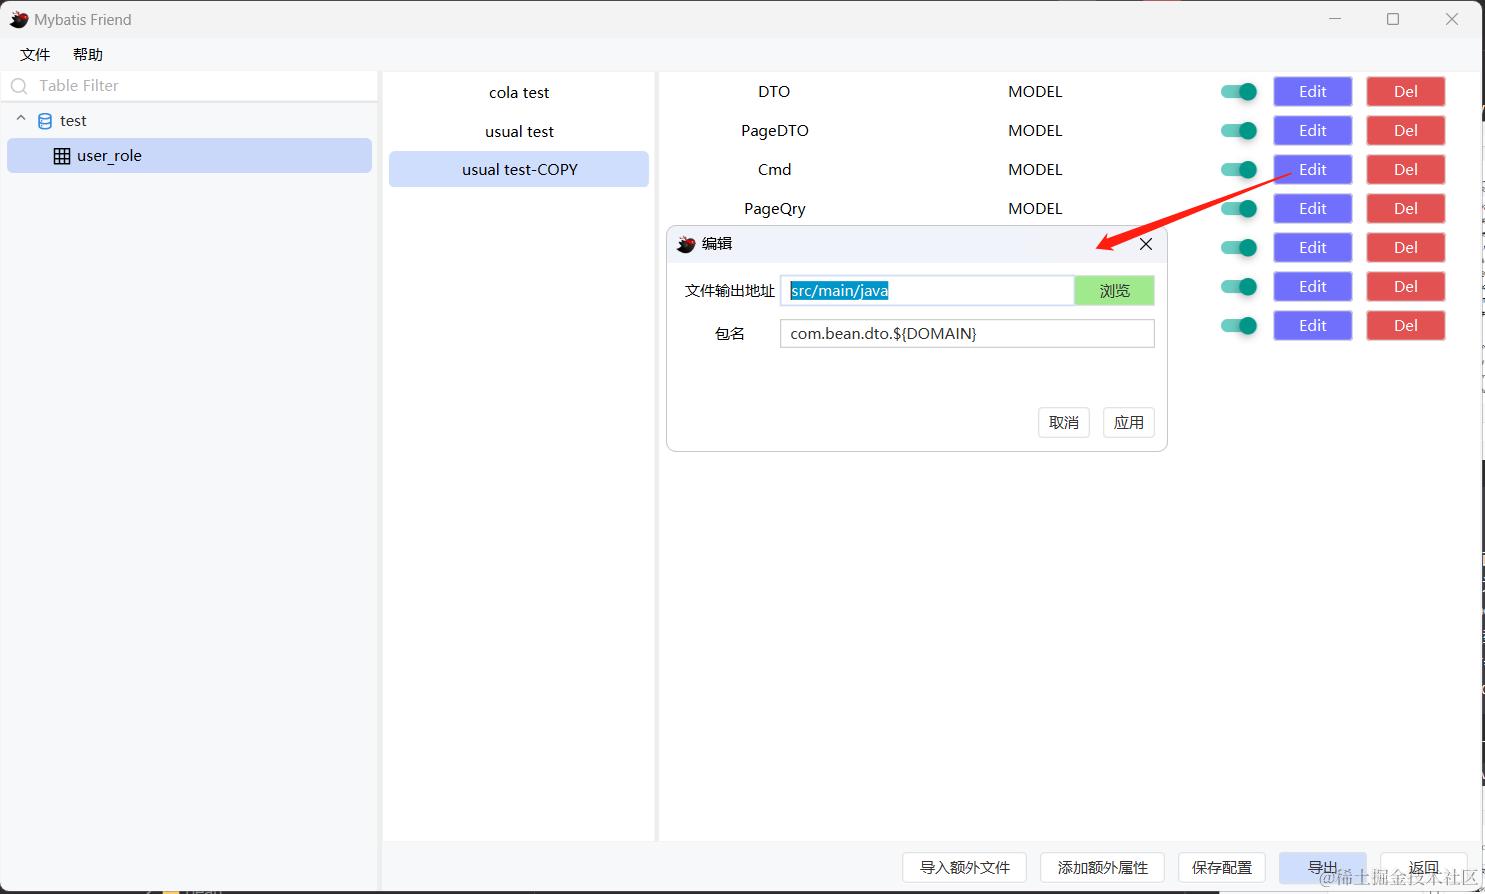Click 取消 to cancel the dialog
The width and height of the screenshot is (1485, 894).
(x=1064, y=423)
